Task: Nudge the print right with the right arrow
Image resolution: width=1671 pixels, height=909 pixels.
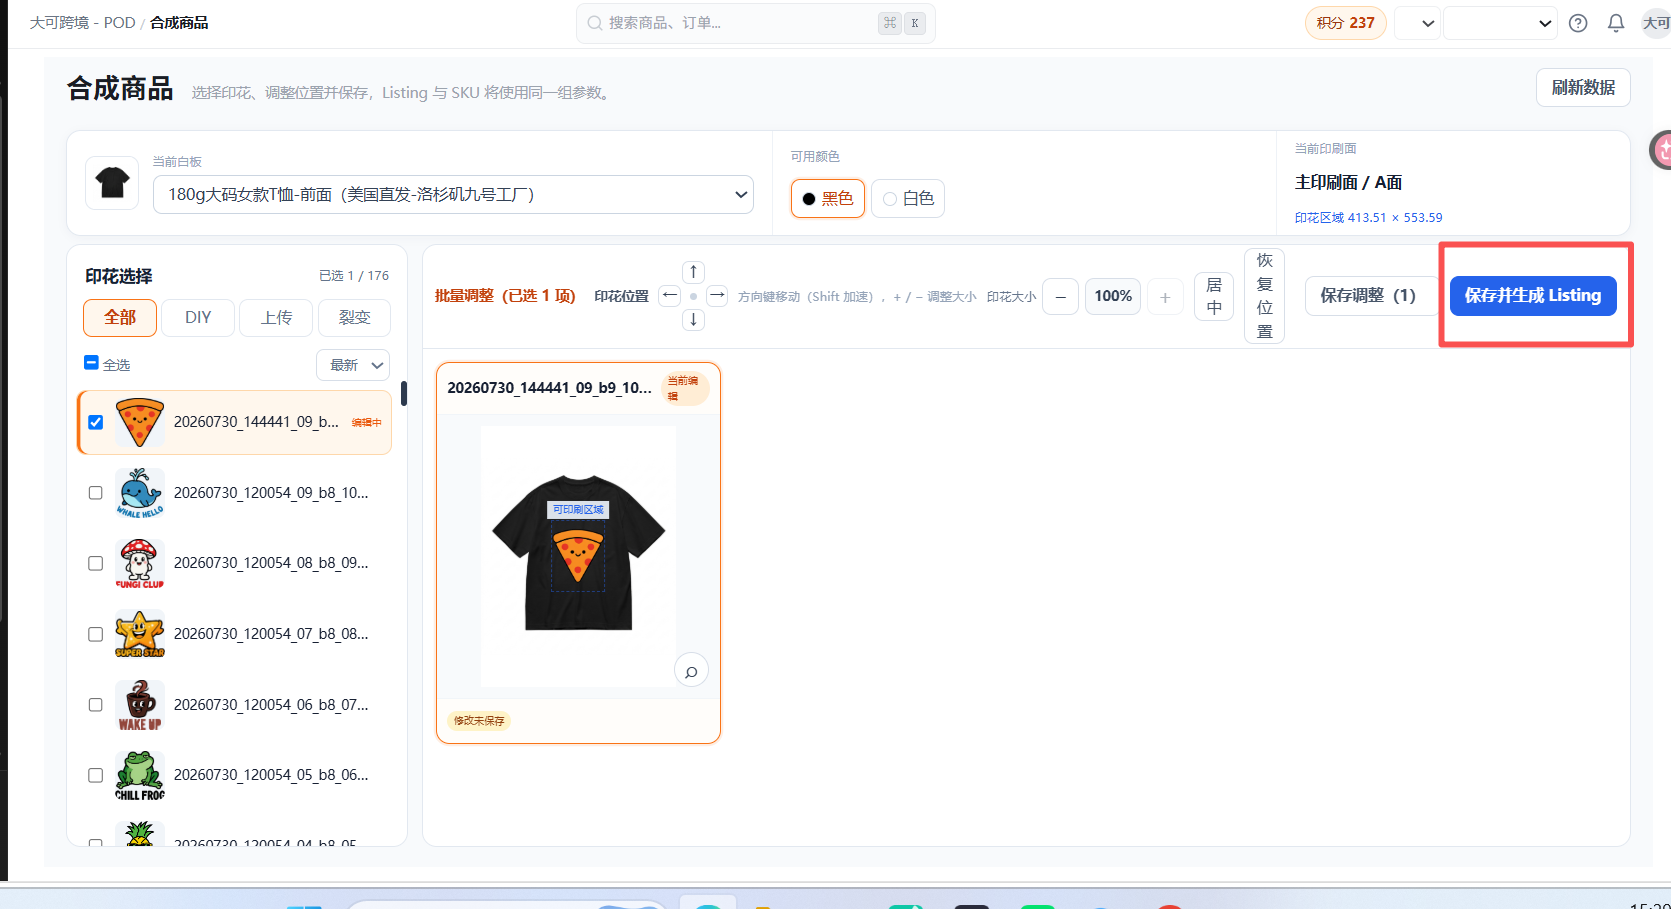Action: pyautogui.click(x=717, y=296)
